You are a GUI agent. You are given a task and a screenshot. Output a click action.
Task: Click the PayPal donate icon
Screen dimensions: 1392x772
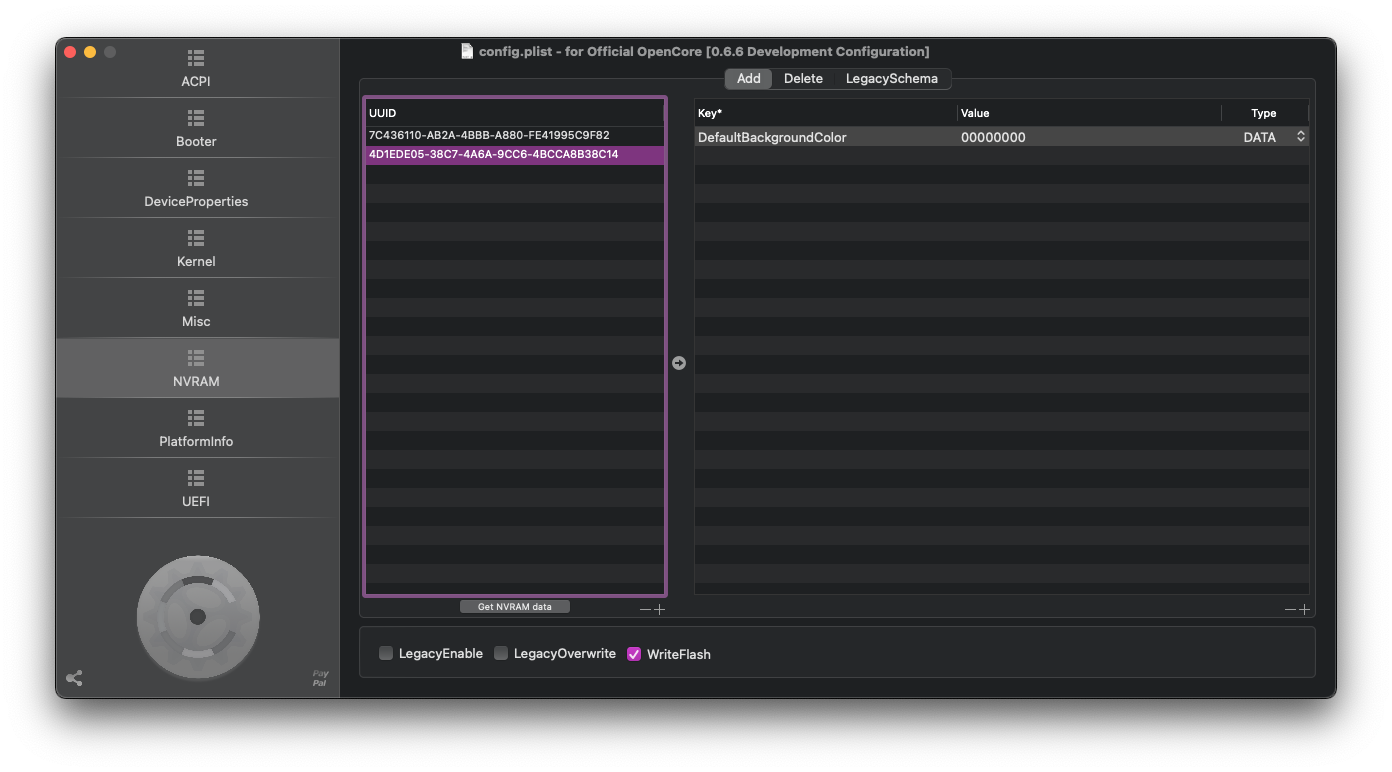[320, 678]
